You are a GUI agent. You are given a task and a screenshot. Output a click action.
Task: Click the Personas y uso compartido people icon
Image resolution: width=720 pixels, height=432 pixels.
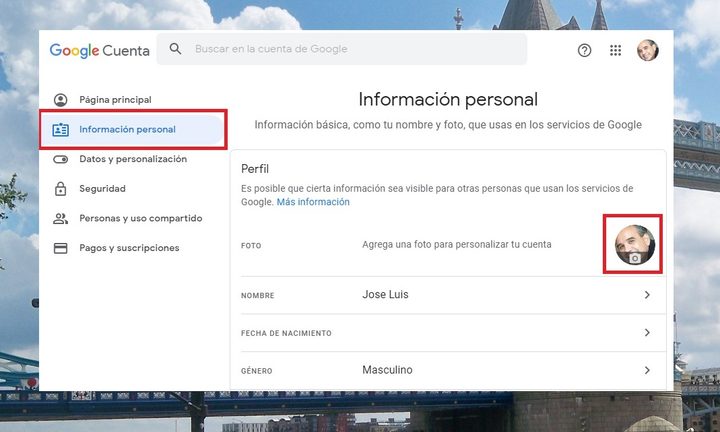click(x=61, y=219)
